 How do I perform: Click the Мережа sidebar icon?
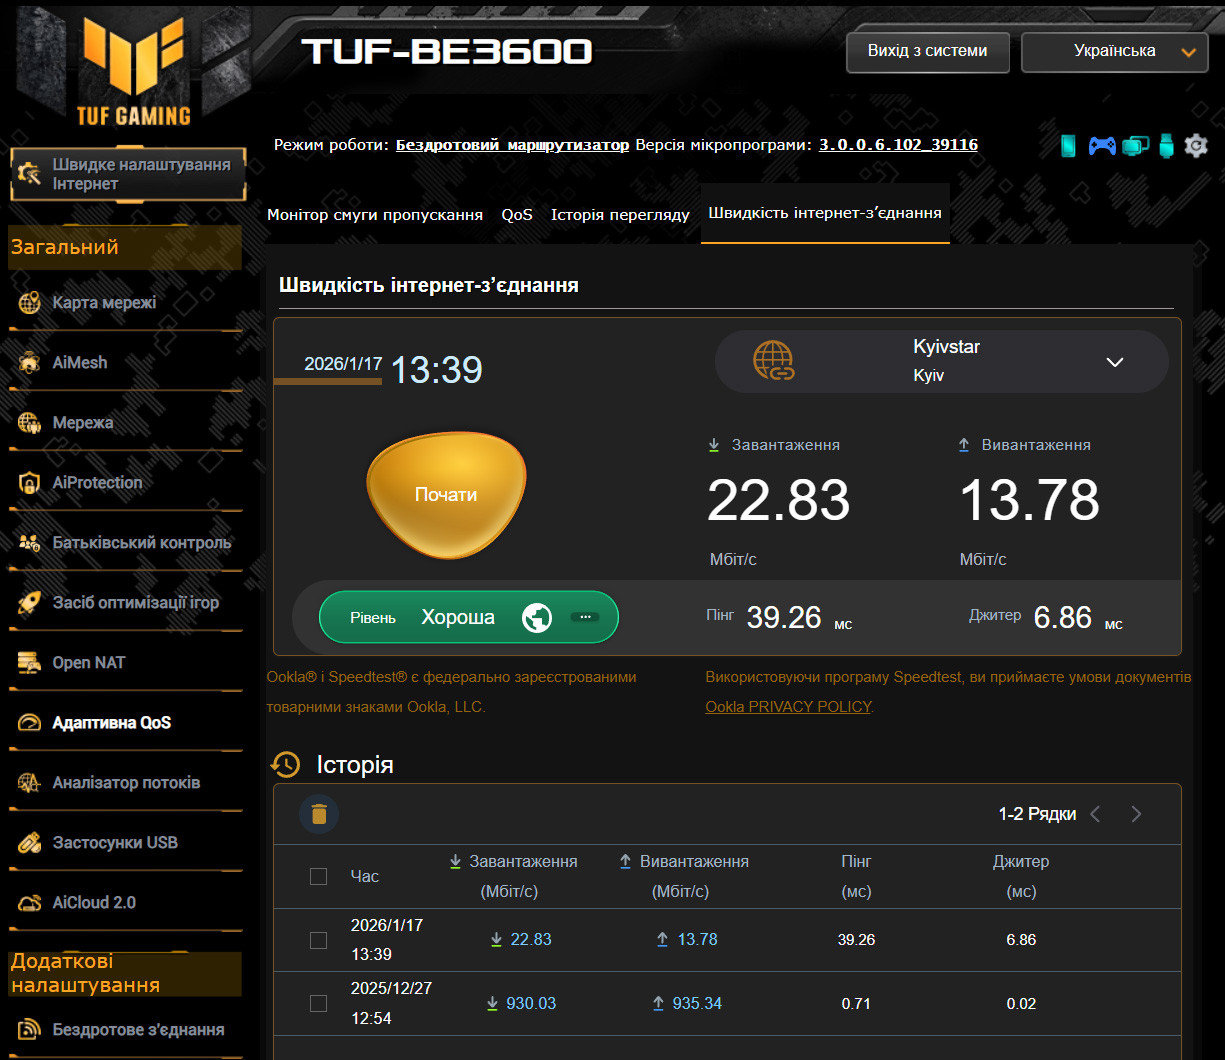(30, 422)
